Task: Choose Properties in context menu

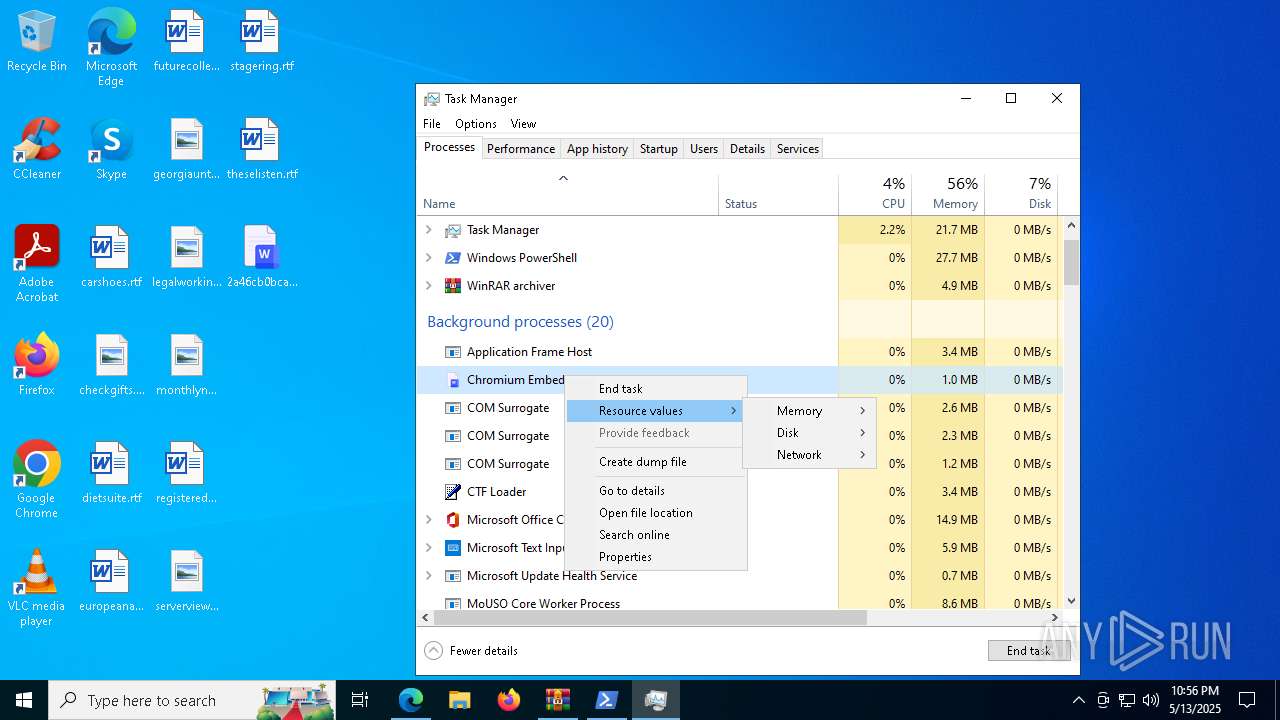Action: click(656, 557)
